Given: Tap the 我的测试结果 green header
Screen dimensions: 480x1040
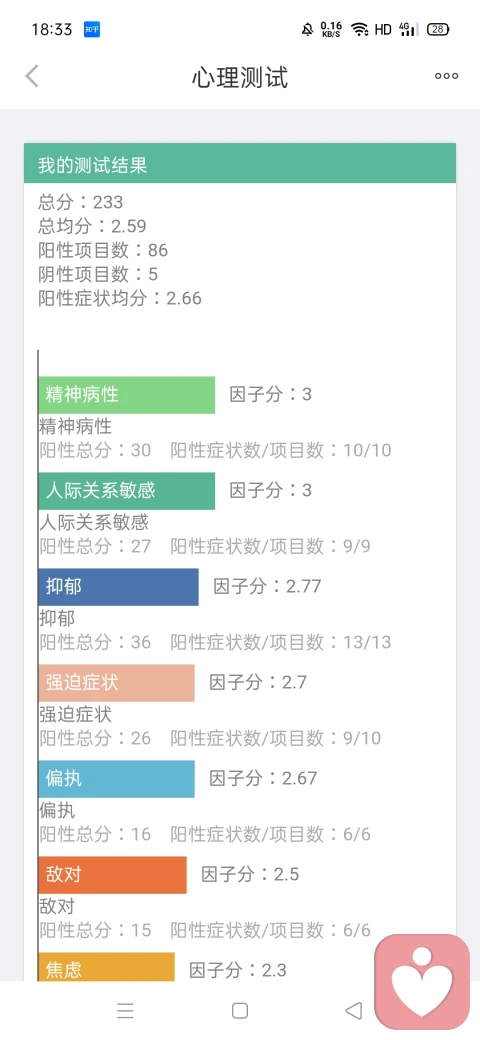Looking at the screenshot, I should 240,163.
